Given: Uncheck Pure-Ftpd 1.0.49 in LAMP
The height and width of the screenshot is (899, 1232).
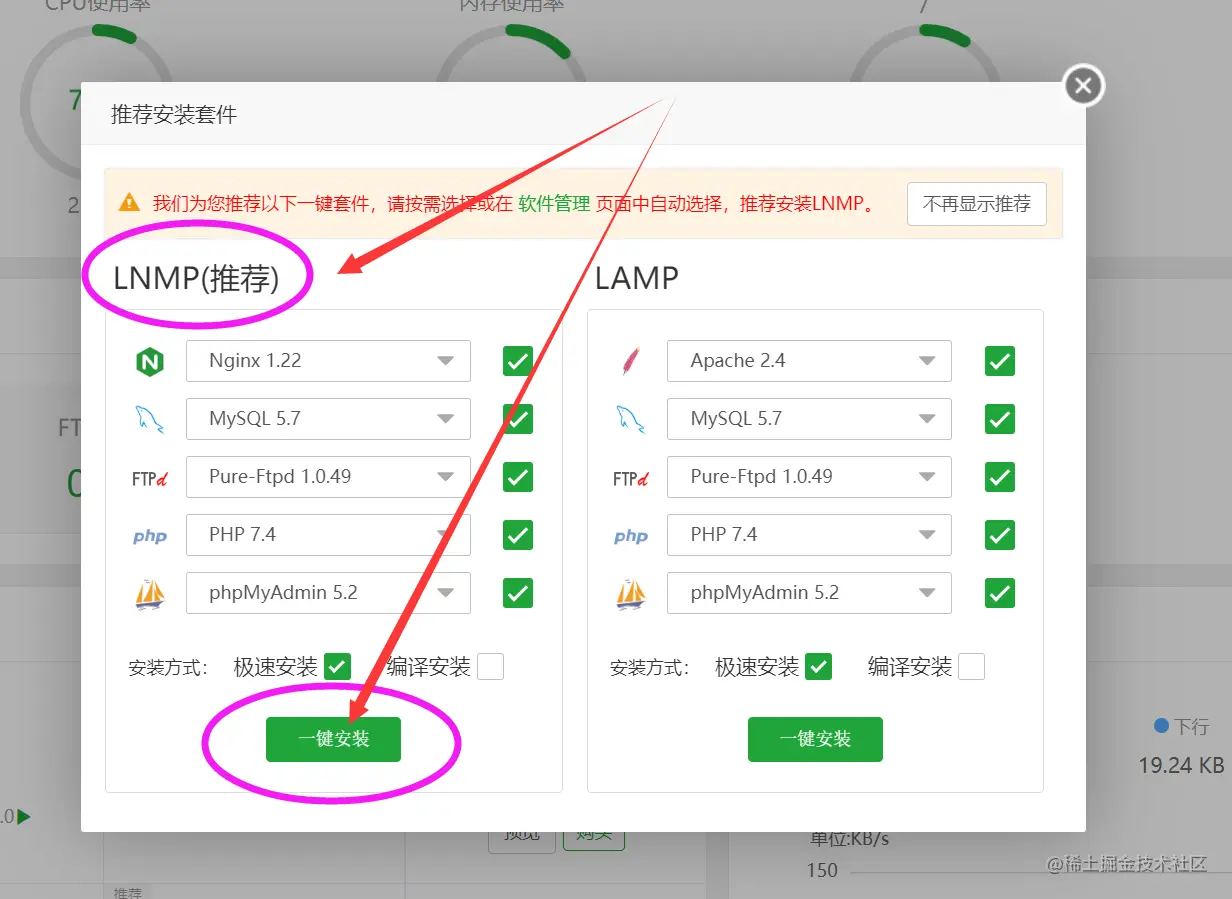Looking at the screenshot, I should click(1000, 477).
